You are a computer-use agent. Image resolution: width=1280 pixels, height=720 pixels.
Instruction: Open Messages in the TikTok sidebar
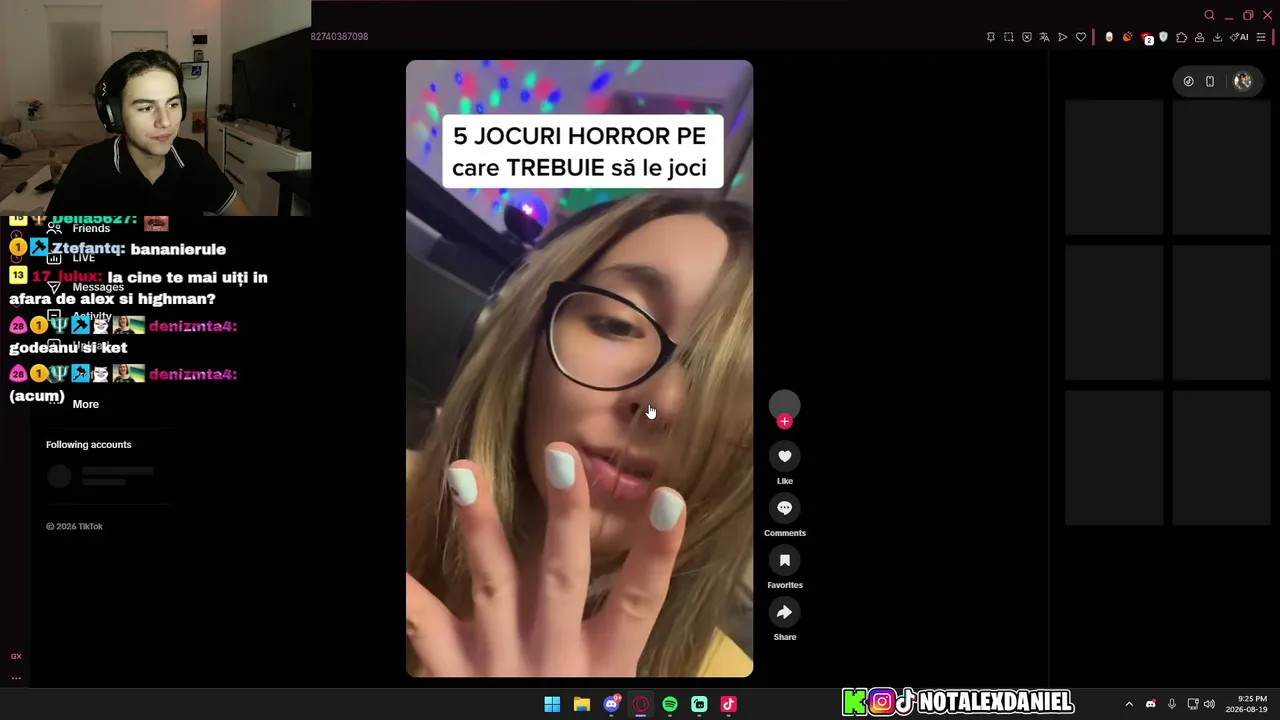pyautogui.click(x=85, y=287)
